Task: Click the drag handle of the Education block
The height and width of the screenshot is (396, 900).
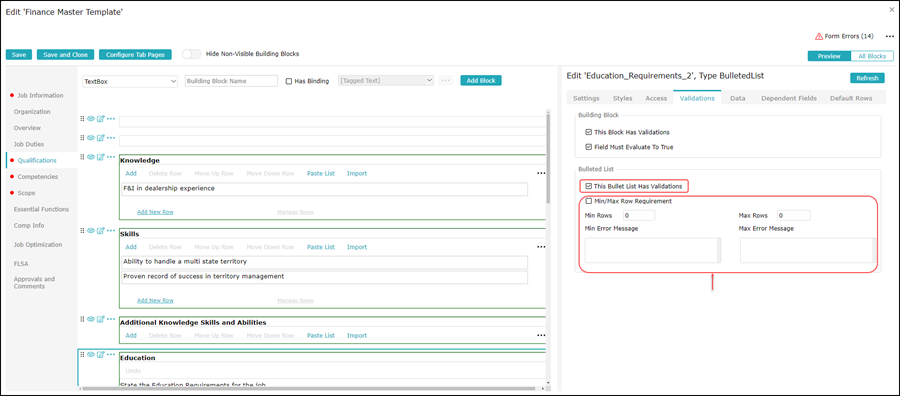Action: [82, 354]
